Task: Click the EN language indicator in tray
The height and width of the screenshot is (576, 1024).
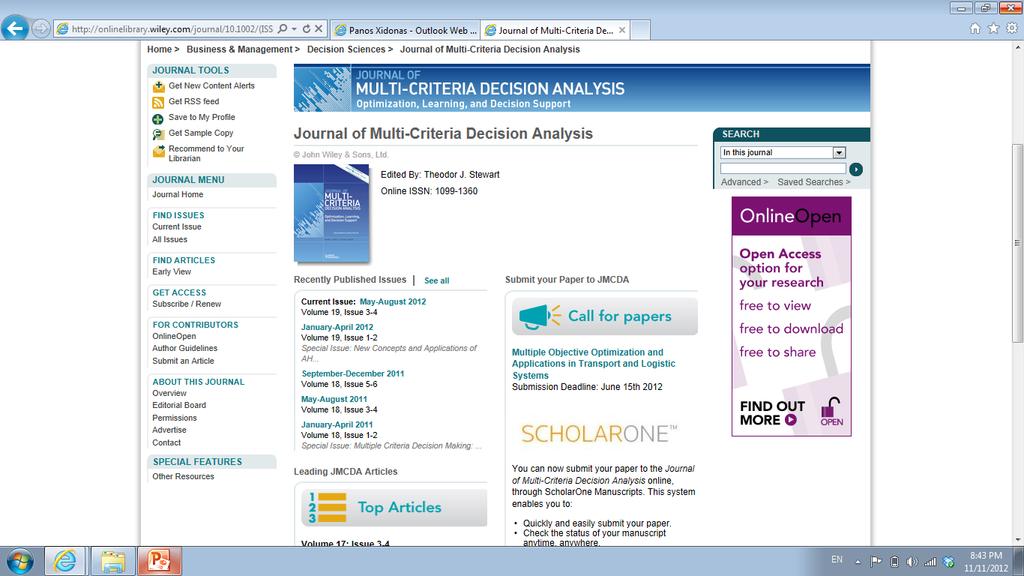Action: point(837,560)
